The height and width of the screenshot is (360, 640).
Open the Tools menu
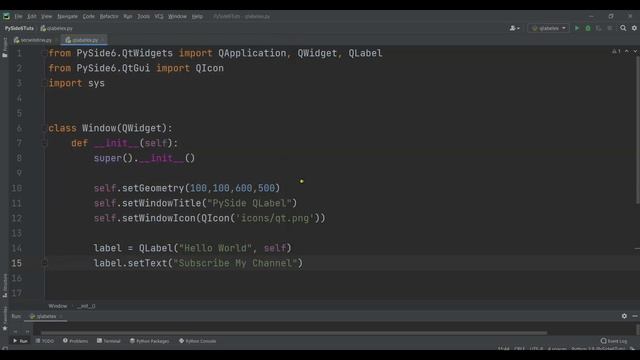(143, 16)
